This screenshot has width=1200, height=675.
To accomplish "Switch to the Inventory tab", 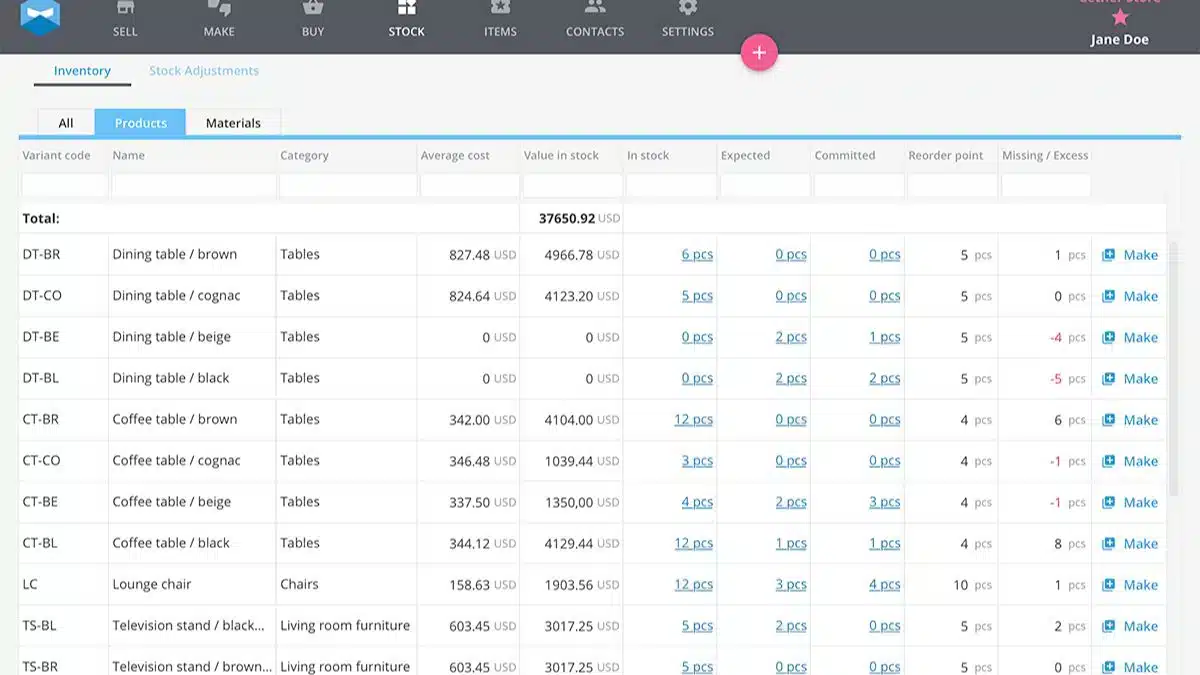I will pyautogui.click(x=82, y=71).
